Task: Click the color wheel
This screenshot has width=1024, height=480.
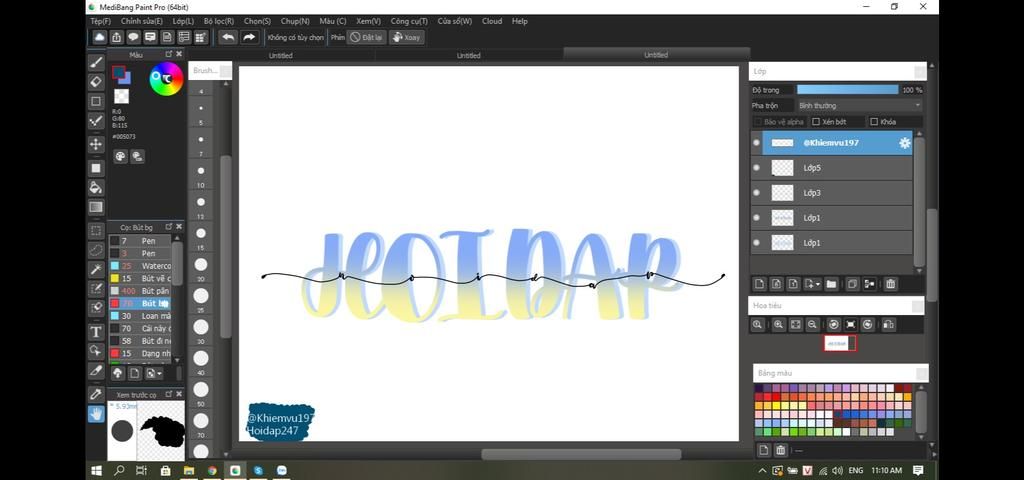Action: tap(166, 79)
